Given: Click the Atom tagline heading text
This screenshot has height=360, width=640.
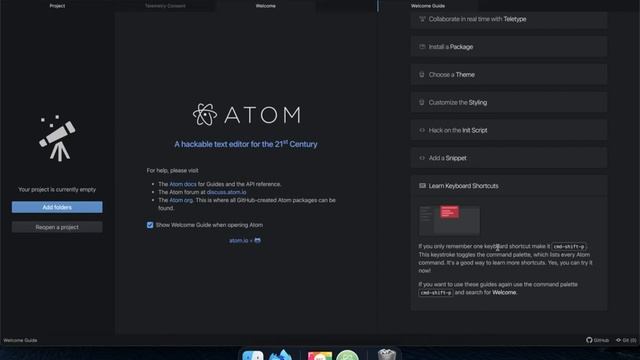Looking at the screenshot, I should point(246,144).
